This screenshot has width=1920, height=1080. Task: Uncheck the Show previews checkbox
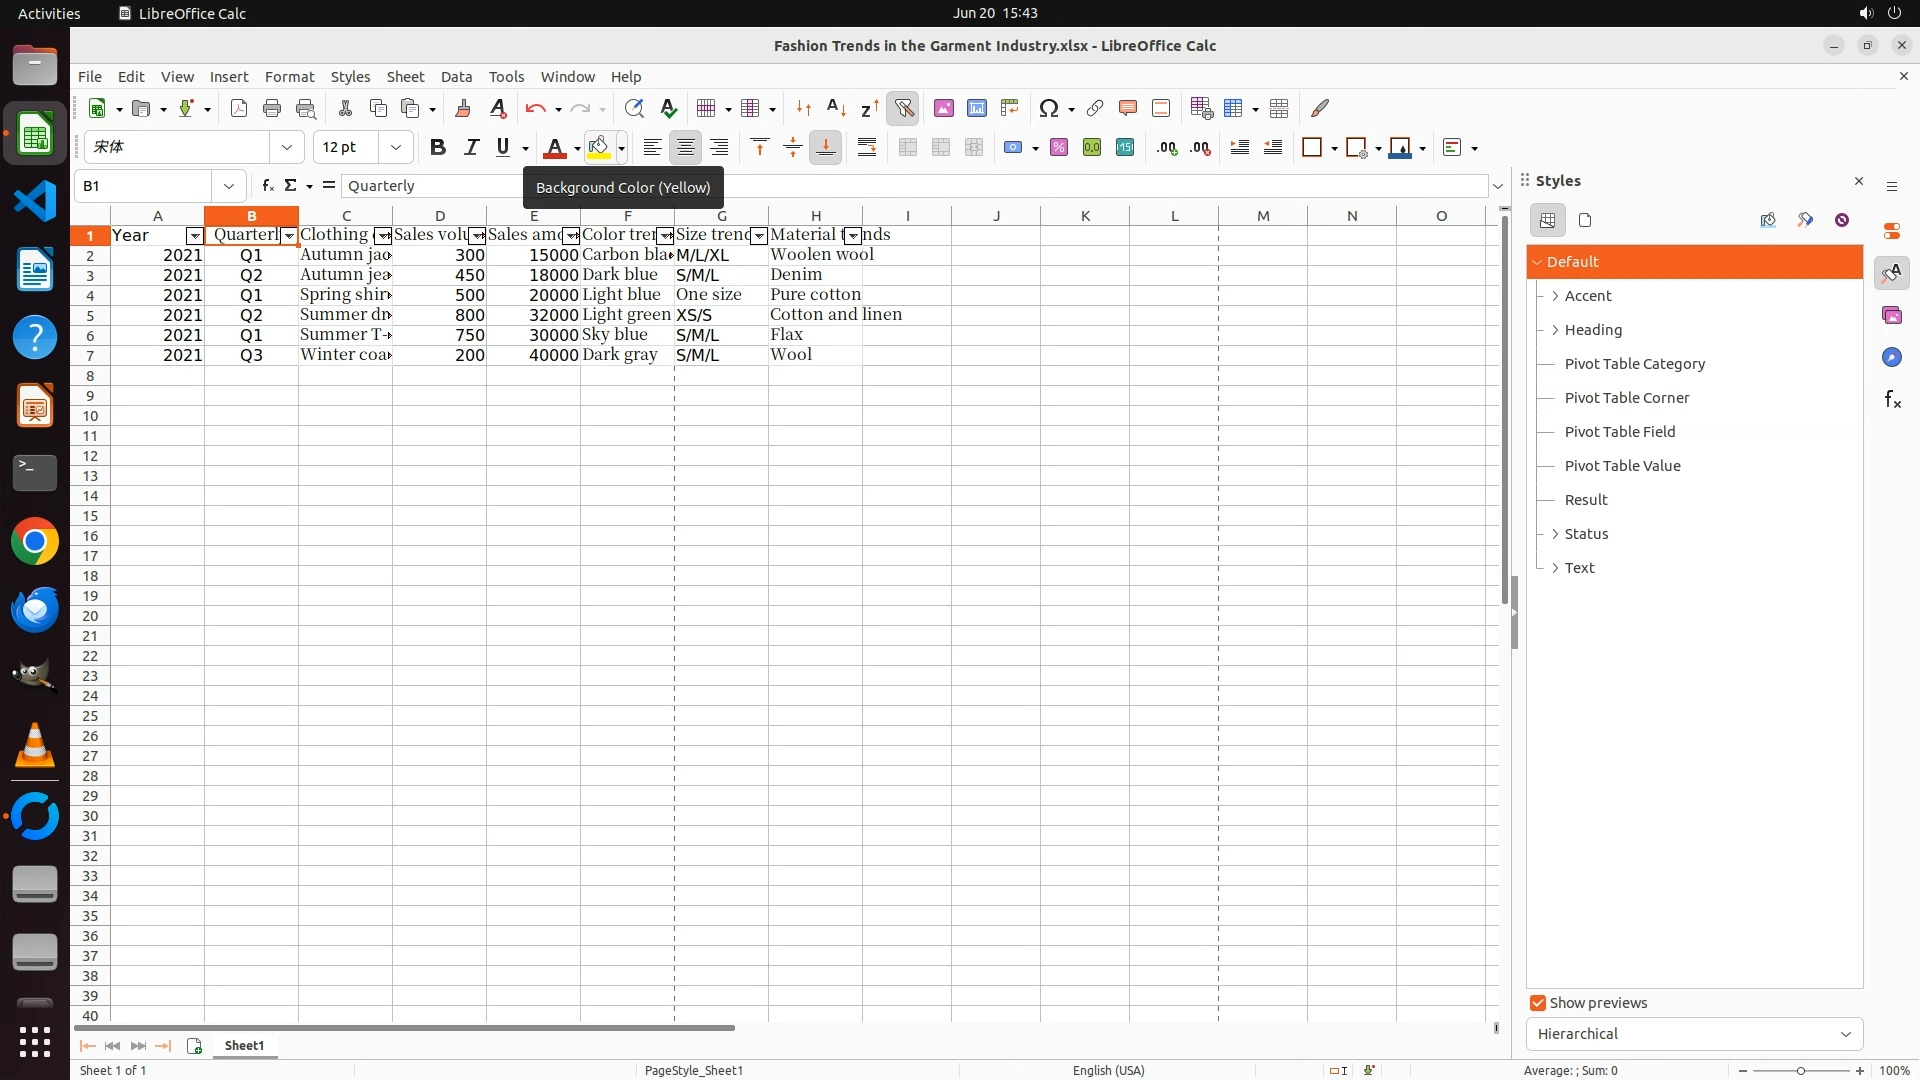(x=1538, y=1003)
